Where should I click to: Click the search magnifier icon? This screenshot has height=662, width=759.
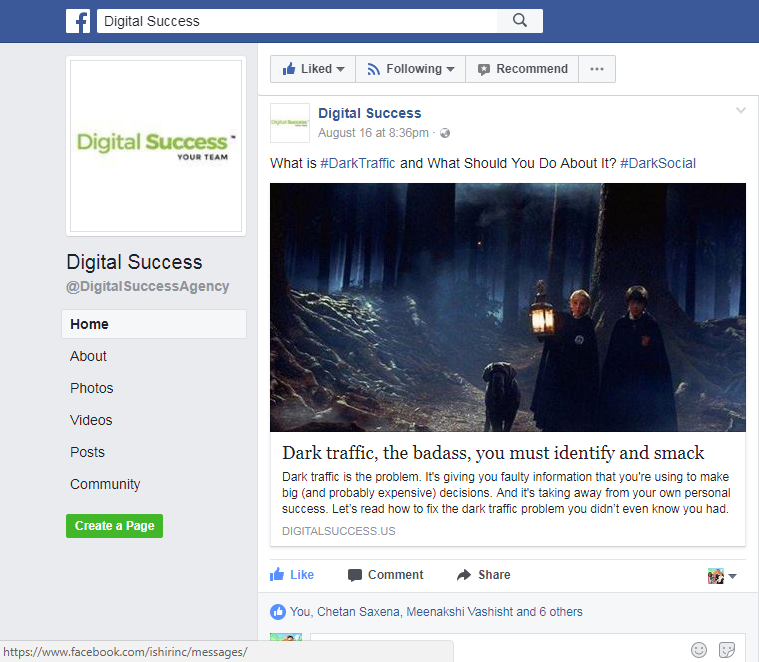tap(519, 21)
